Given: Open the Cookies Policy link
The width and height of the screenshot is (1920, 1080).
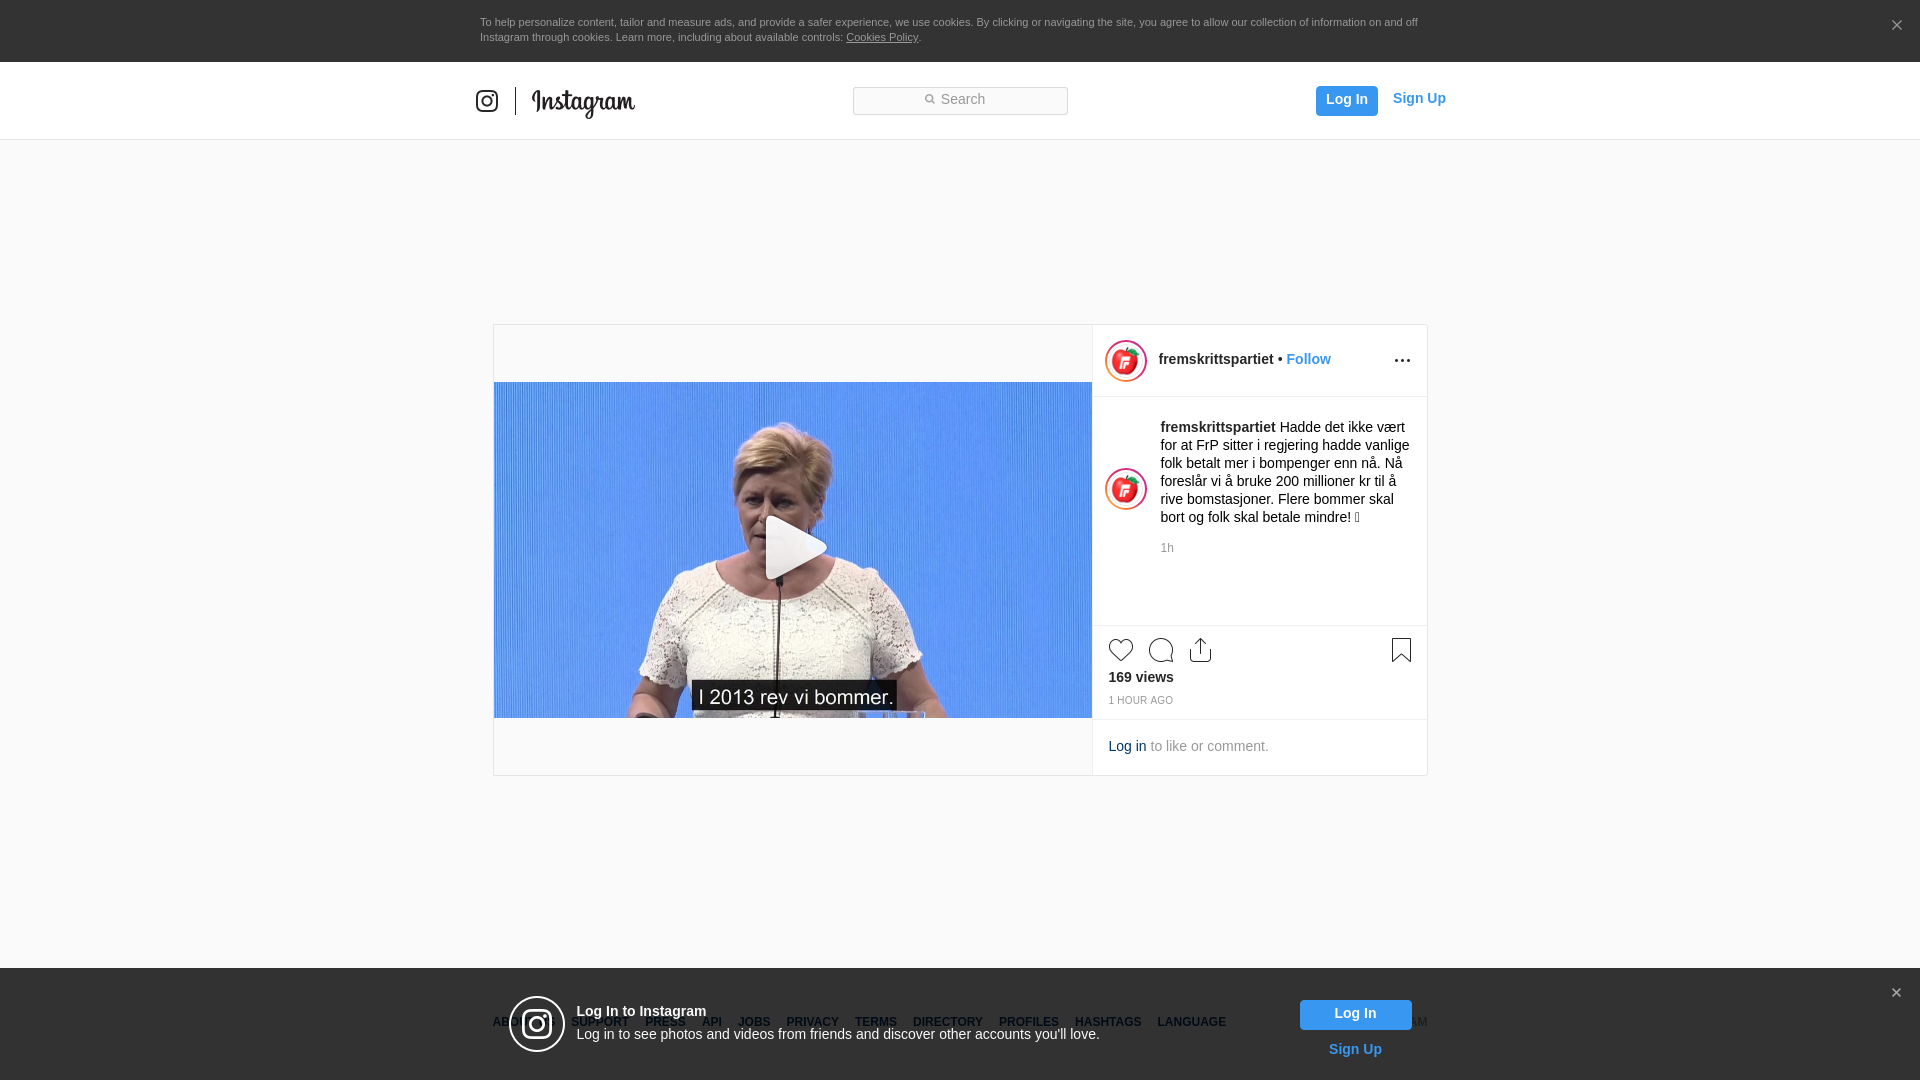Looking at the screenshot, I should tap(882, 37).
